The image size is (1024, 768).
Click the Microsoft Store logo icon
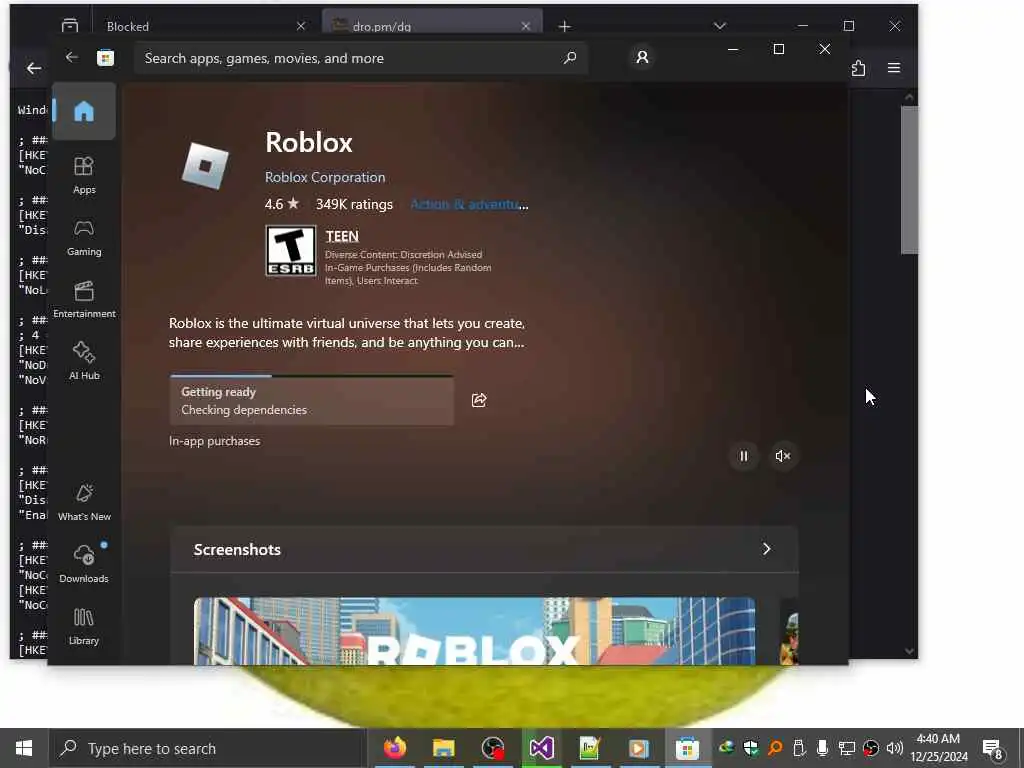(x=105, y=58)
